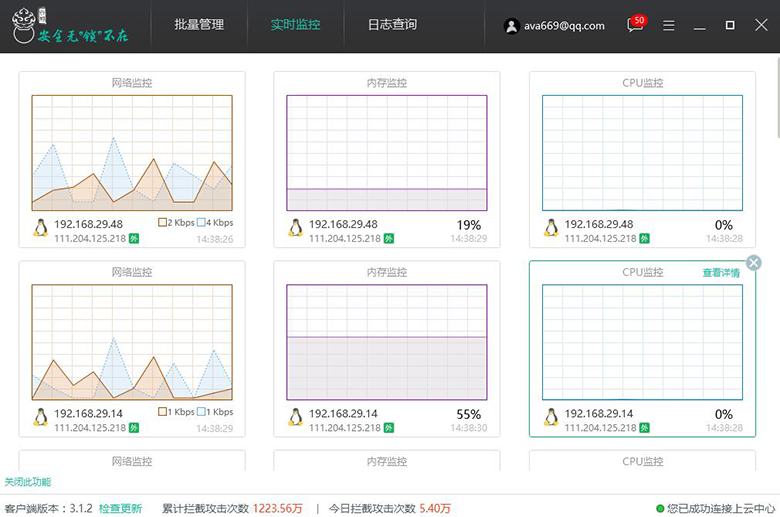Click 客户端版本 3.1.2 text
780x517 pixels.
click(48, 509)
